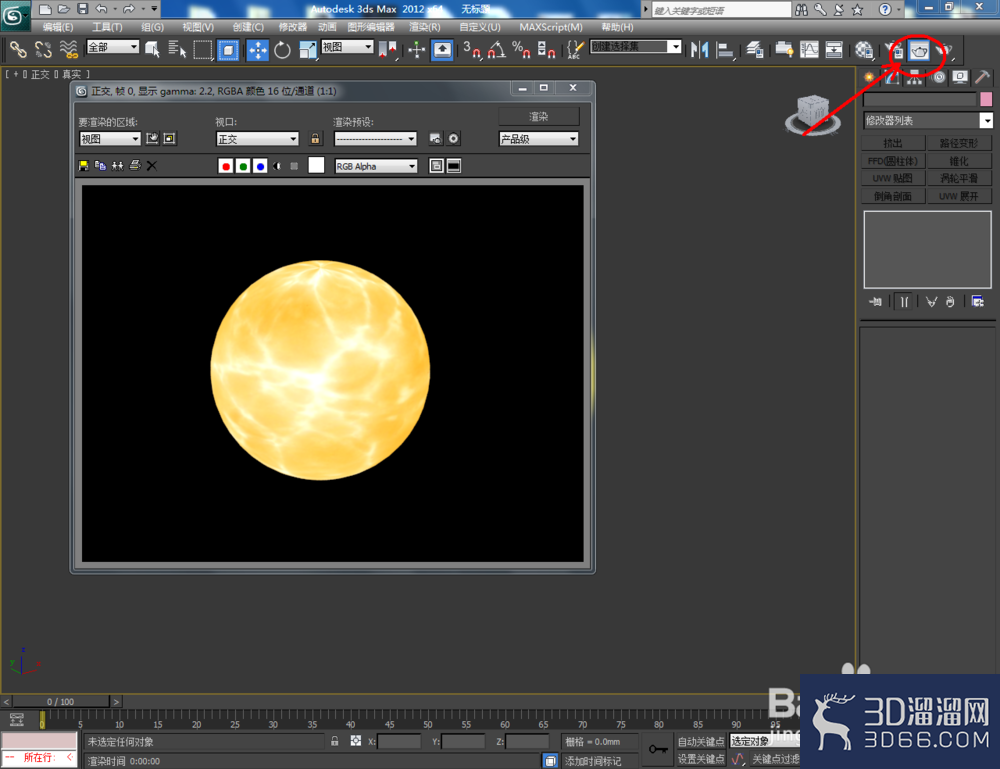
Task: Select the Move transform tool
Action: click(258, 50)
